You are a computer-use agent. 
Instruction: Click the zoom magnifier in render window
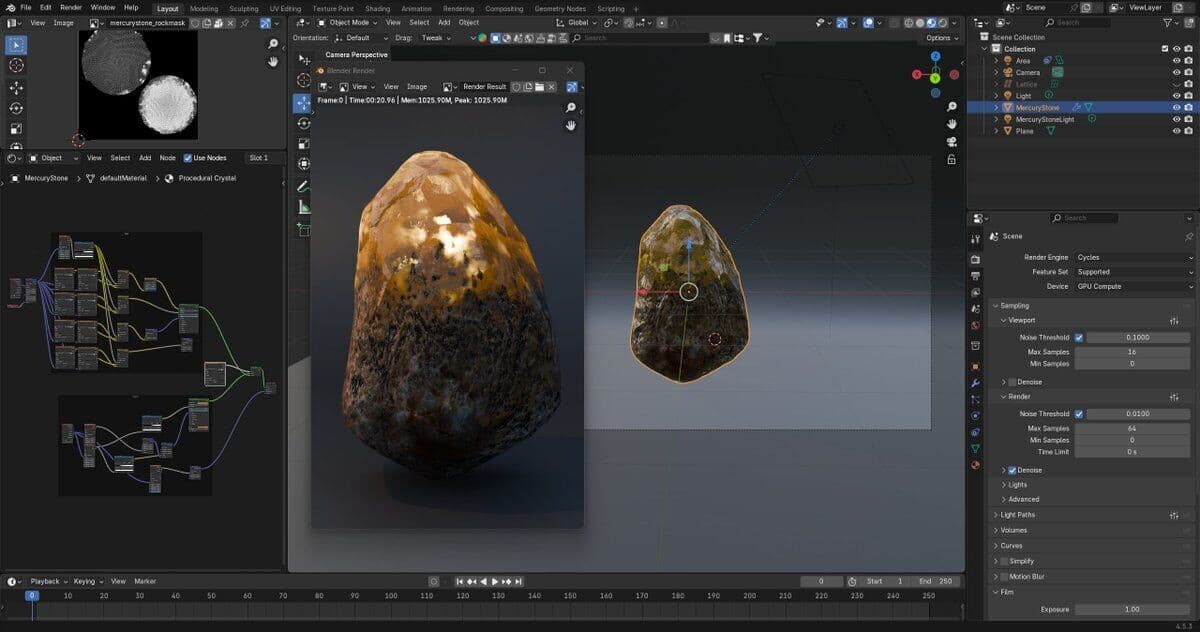coord(571,107)
